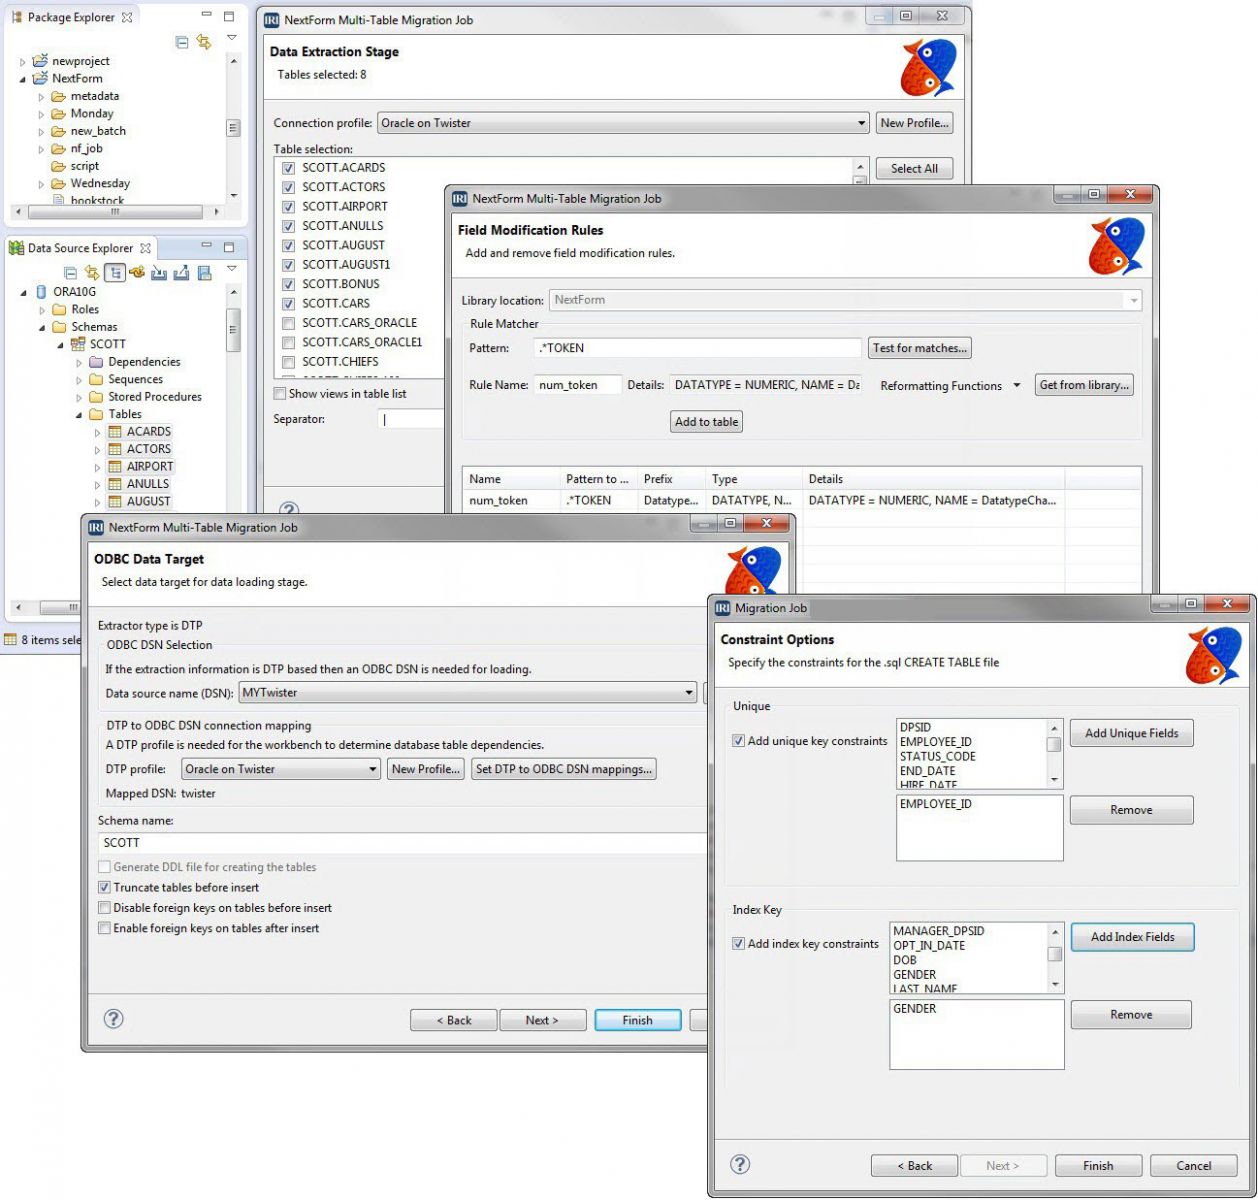Open the DTP profile dropdown
Image resolution: width=1258 pixels, height=1200 pixels.
(372, 769)
